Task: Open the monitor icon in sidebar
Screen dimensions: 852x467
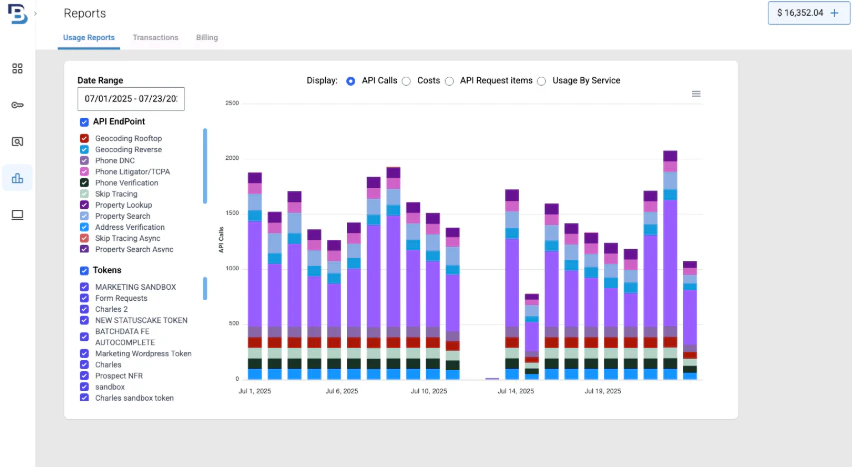Action: click(x=17, y=215)
